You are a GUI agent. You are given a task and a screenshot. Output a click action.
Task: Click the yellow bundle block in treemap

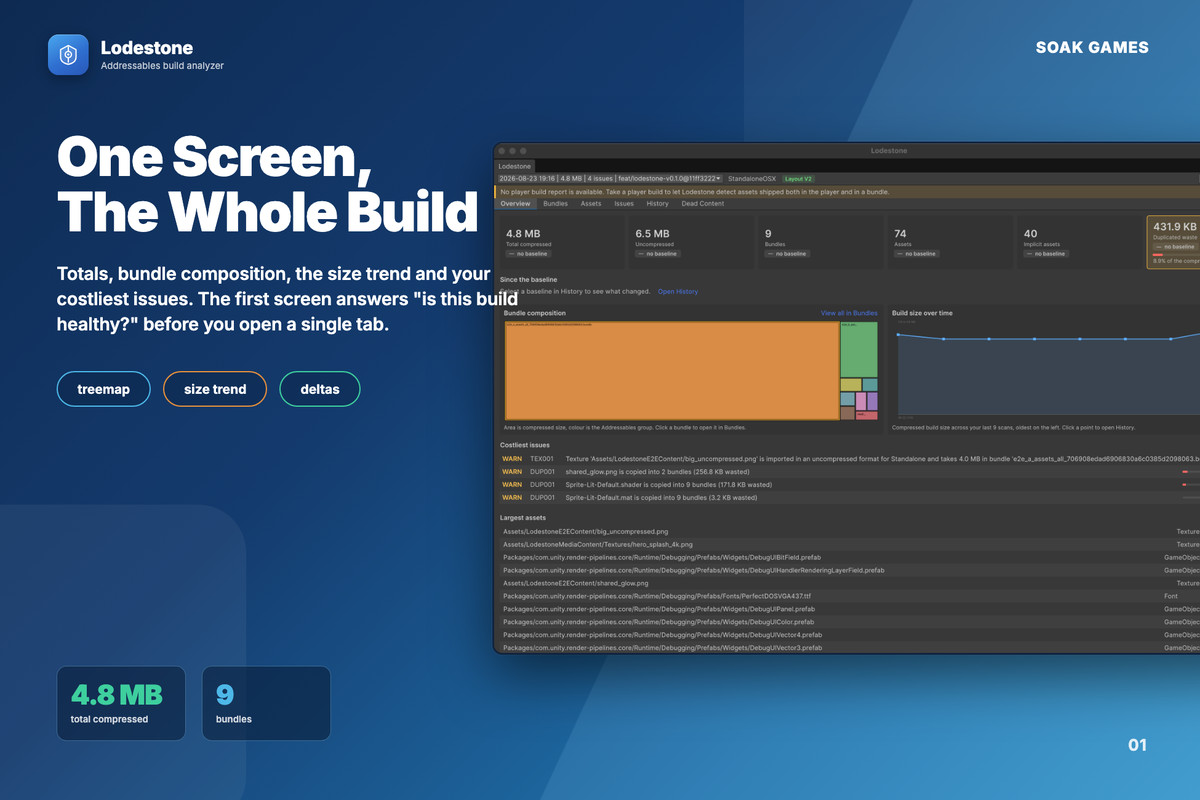click(850, 384)
